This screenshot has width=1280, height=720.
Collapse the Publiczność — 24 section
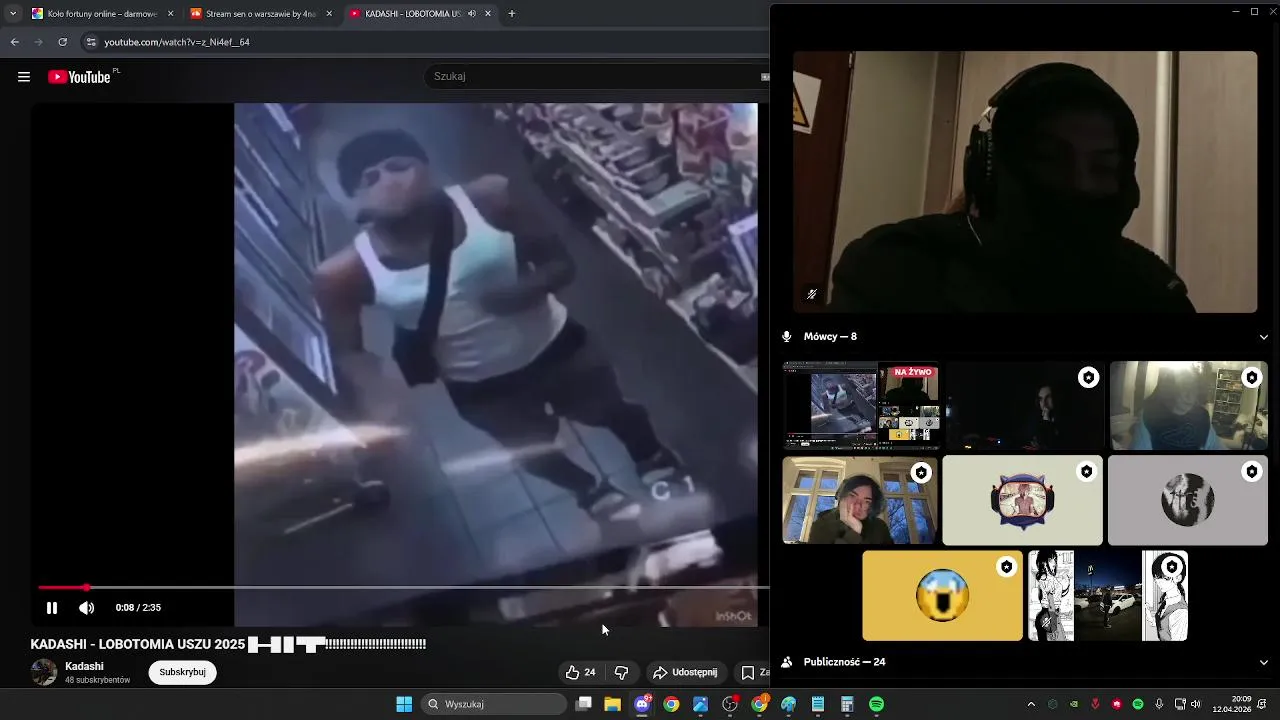coord(1263,662)
